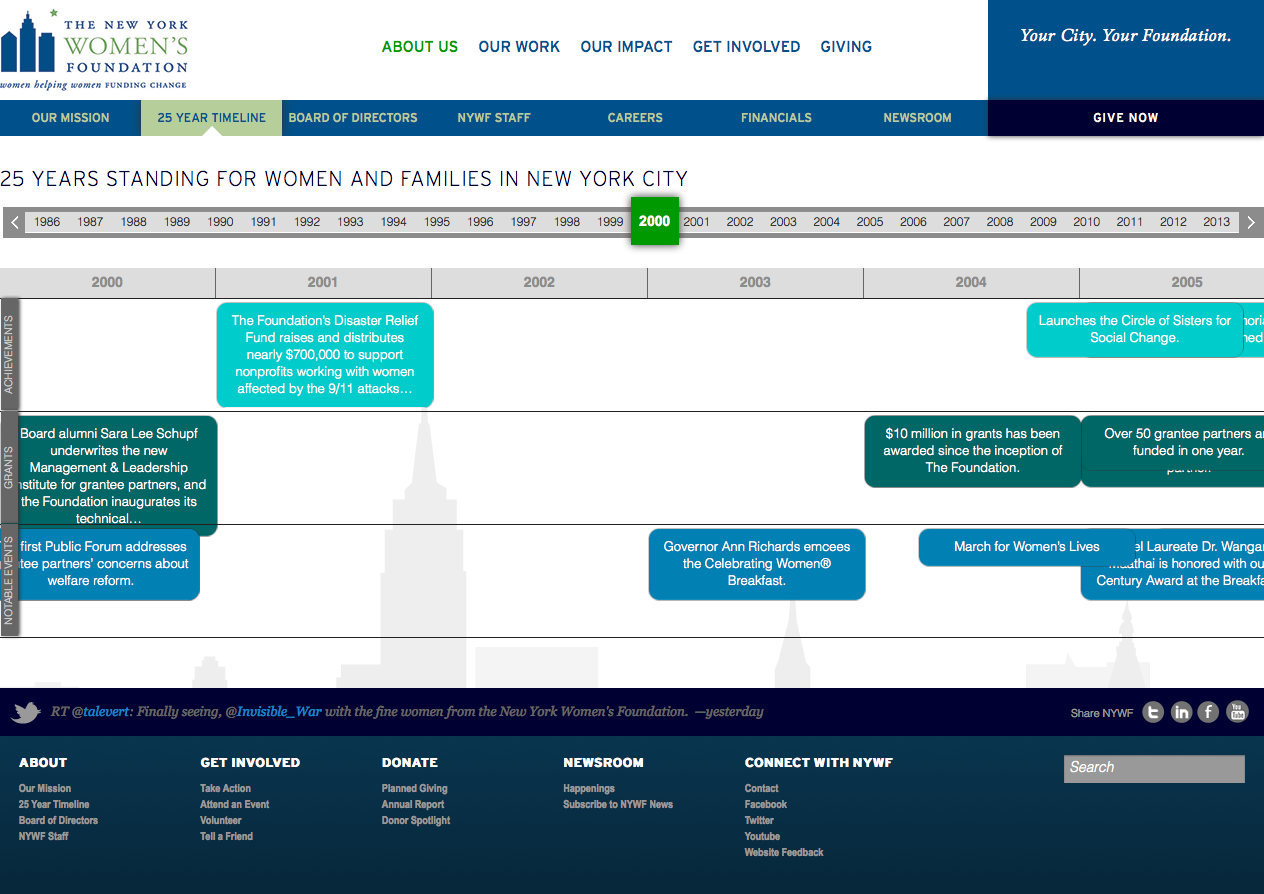Move year strip left with arrow

(14, 222)
